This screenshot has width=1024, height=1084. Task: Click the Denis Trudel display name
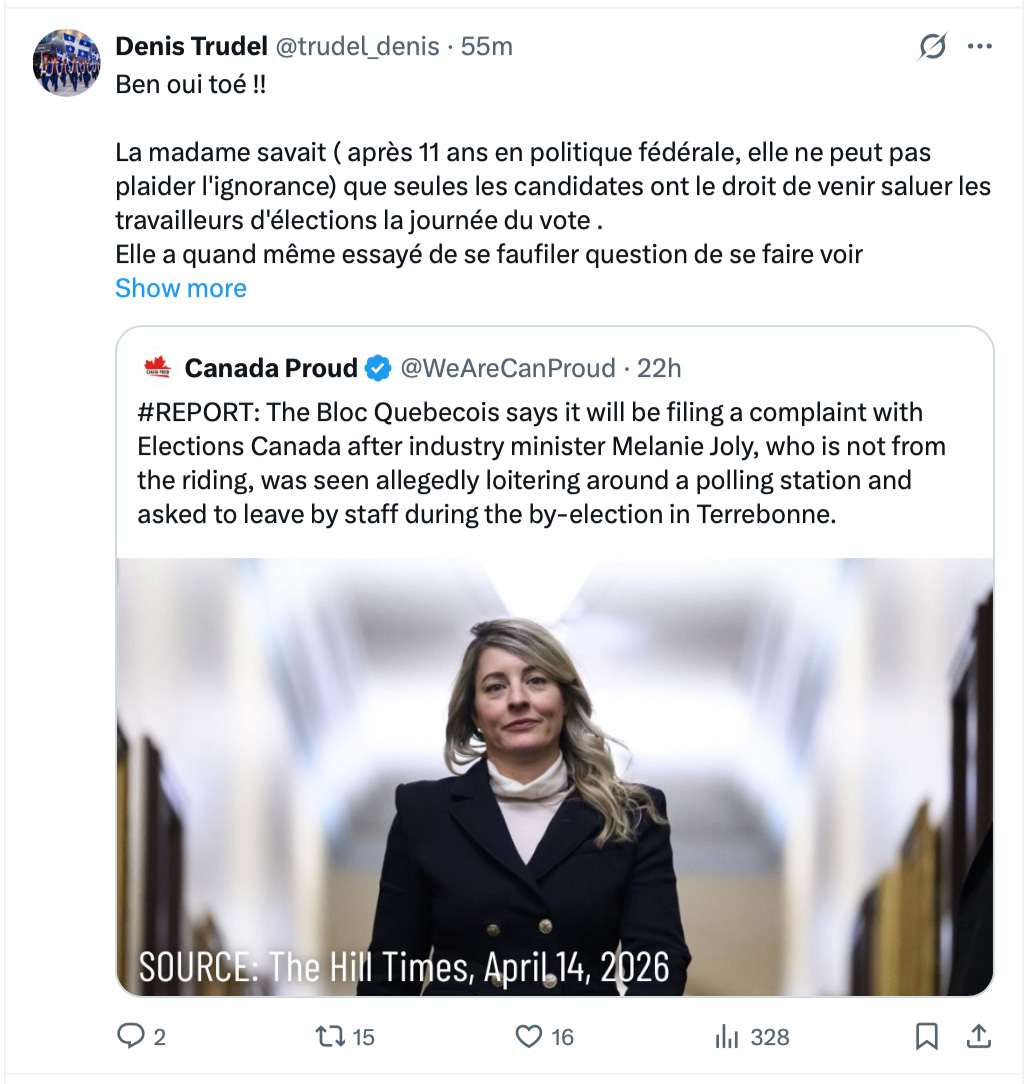[191, 46]
